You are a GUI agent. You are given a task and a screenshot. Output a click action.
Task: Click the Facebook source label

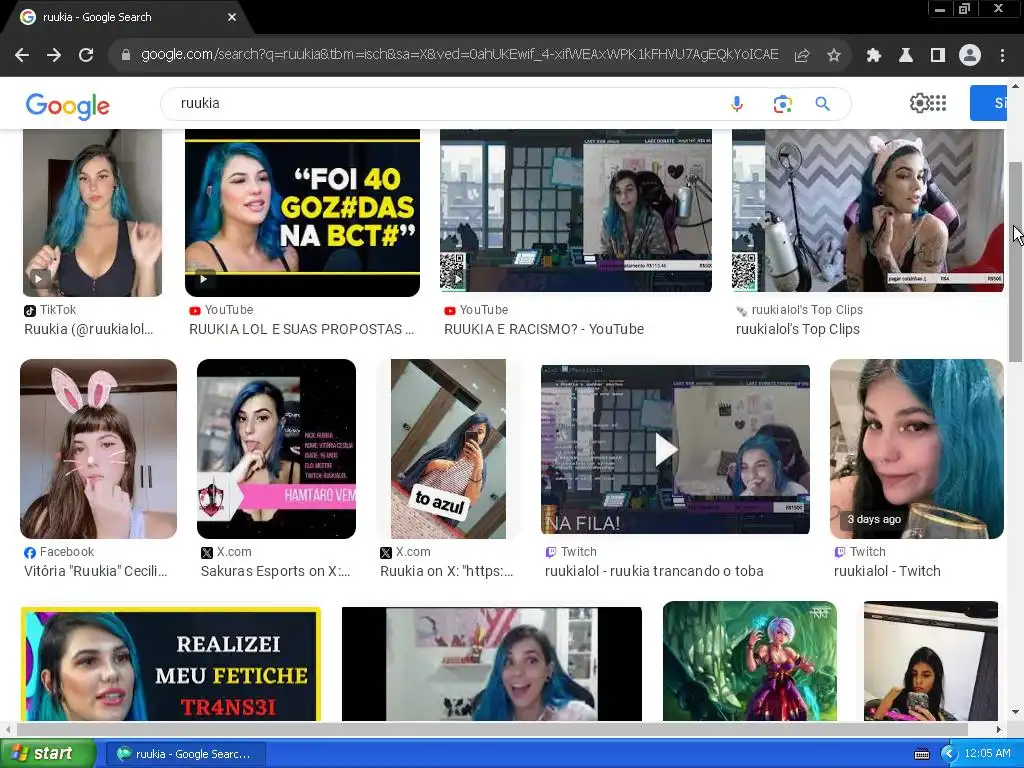click(x=59, y=552)
